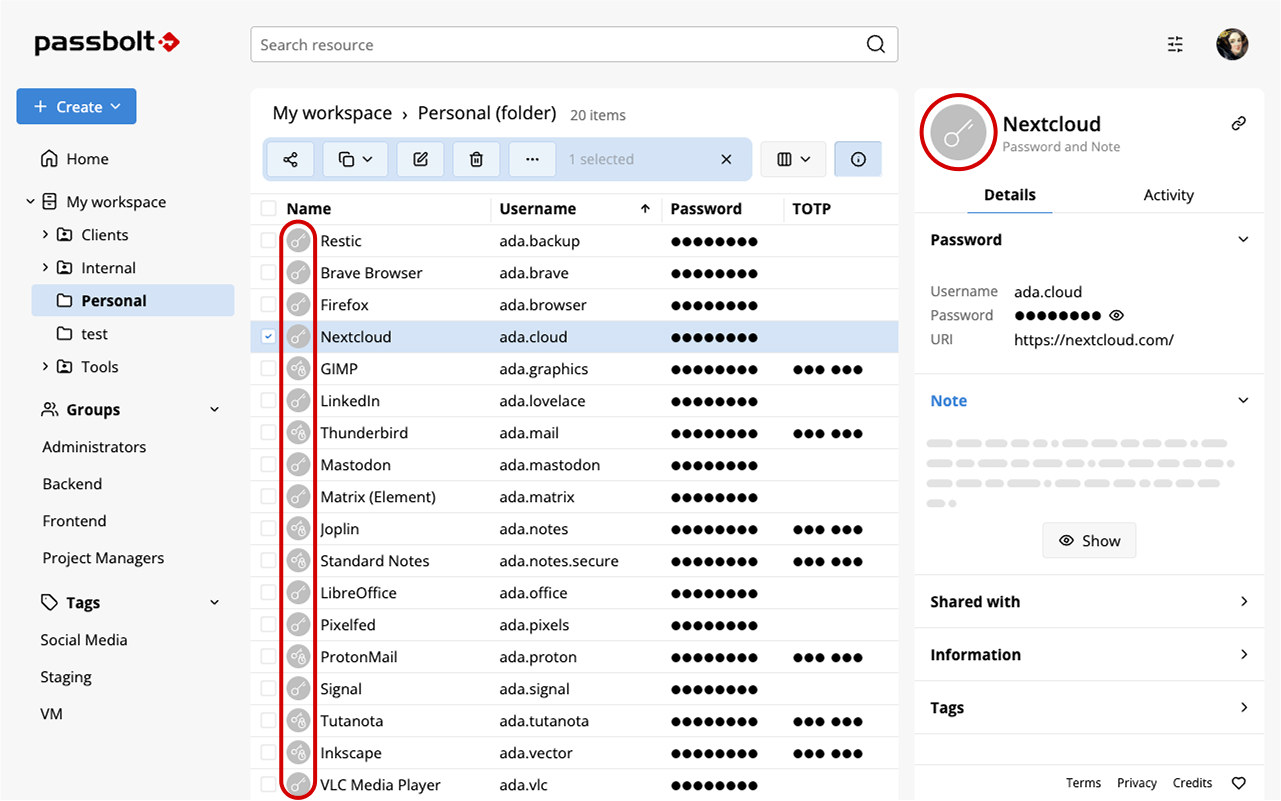Open the Credits link
The height and width of the screenshot is (801, 1281).
tap(1192, 783)
